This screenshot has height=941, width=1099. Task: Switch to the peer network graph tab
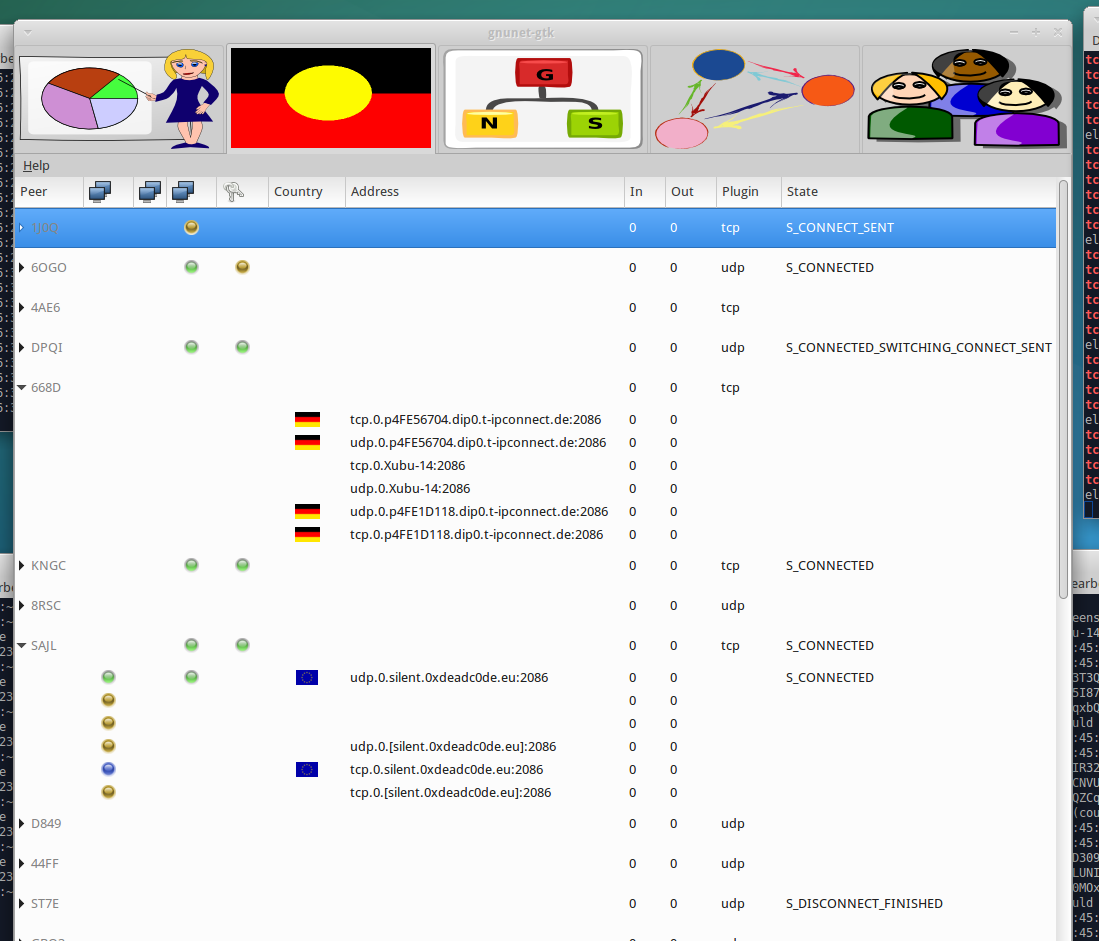click(x=755, y=99)
